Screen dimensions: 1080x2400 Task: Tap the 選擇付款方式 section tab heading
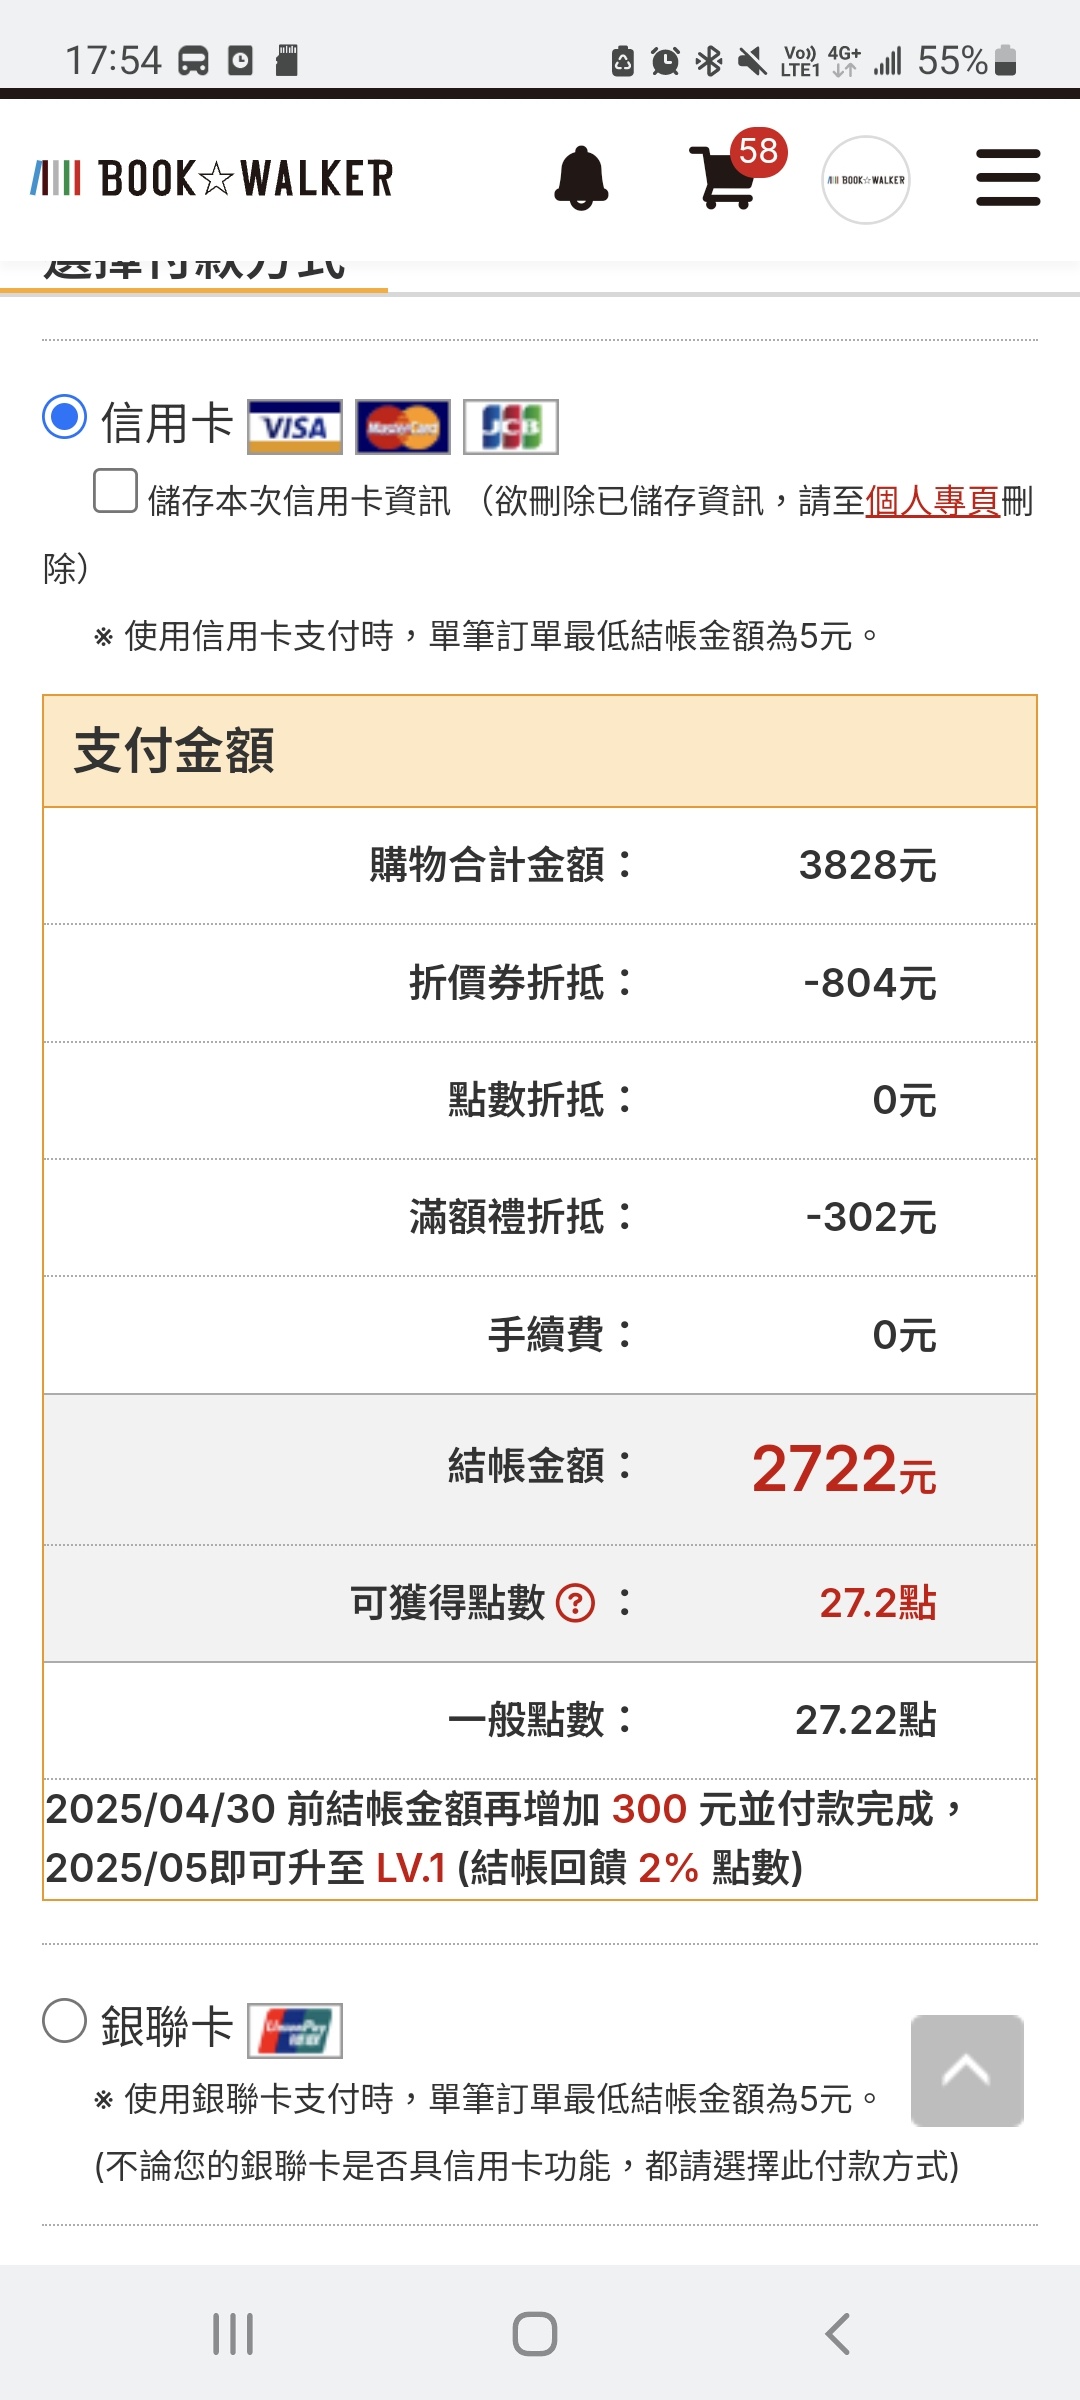click(195, 270)
